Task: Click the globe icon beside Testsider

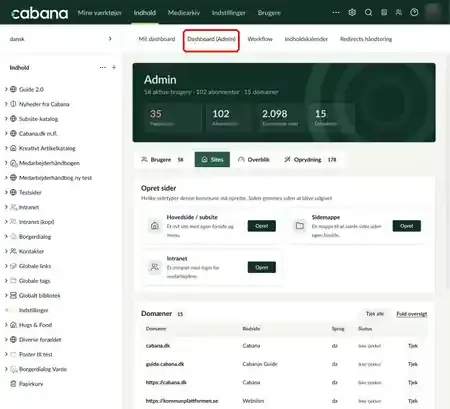Action: (x=13, y=192)
